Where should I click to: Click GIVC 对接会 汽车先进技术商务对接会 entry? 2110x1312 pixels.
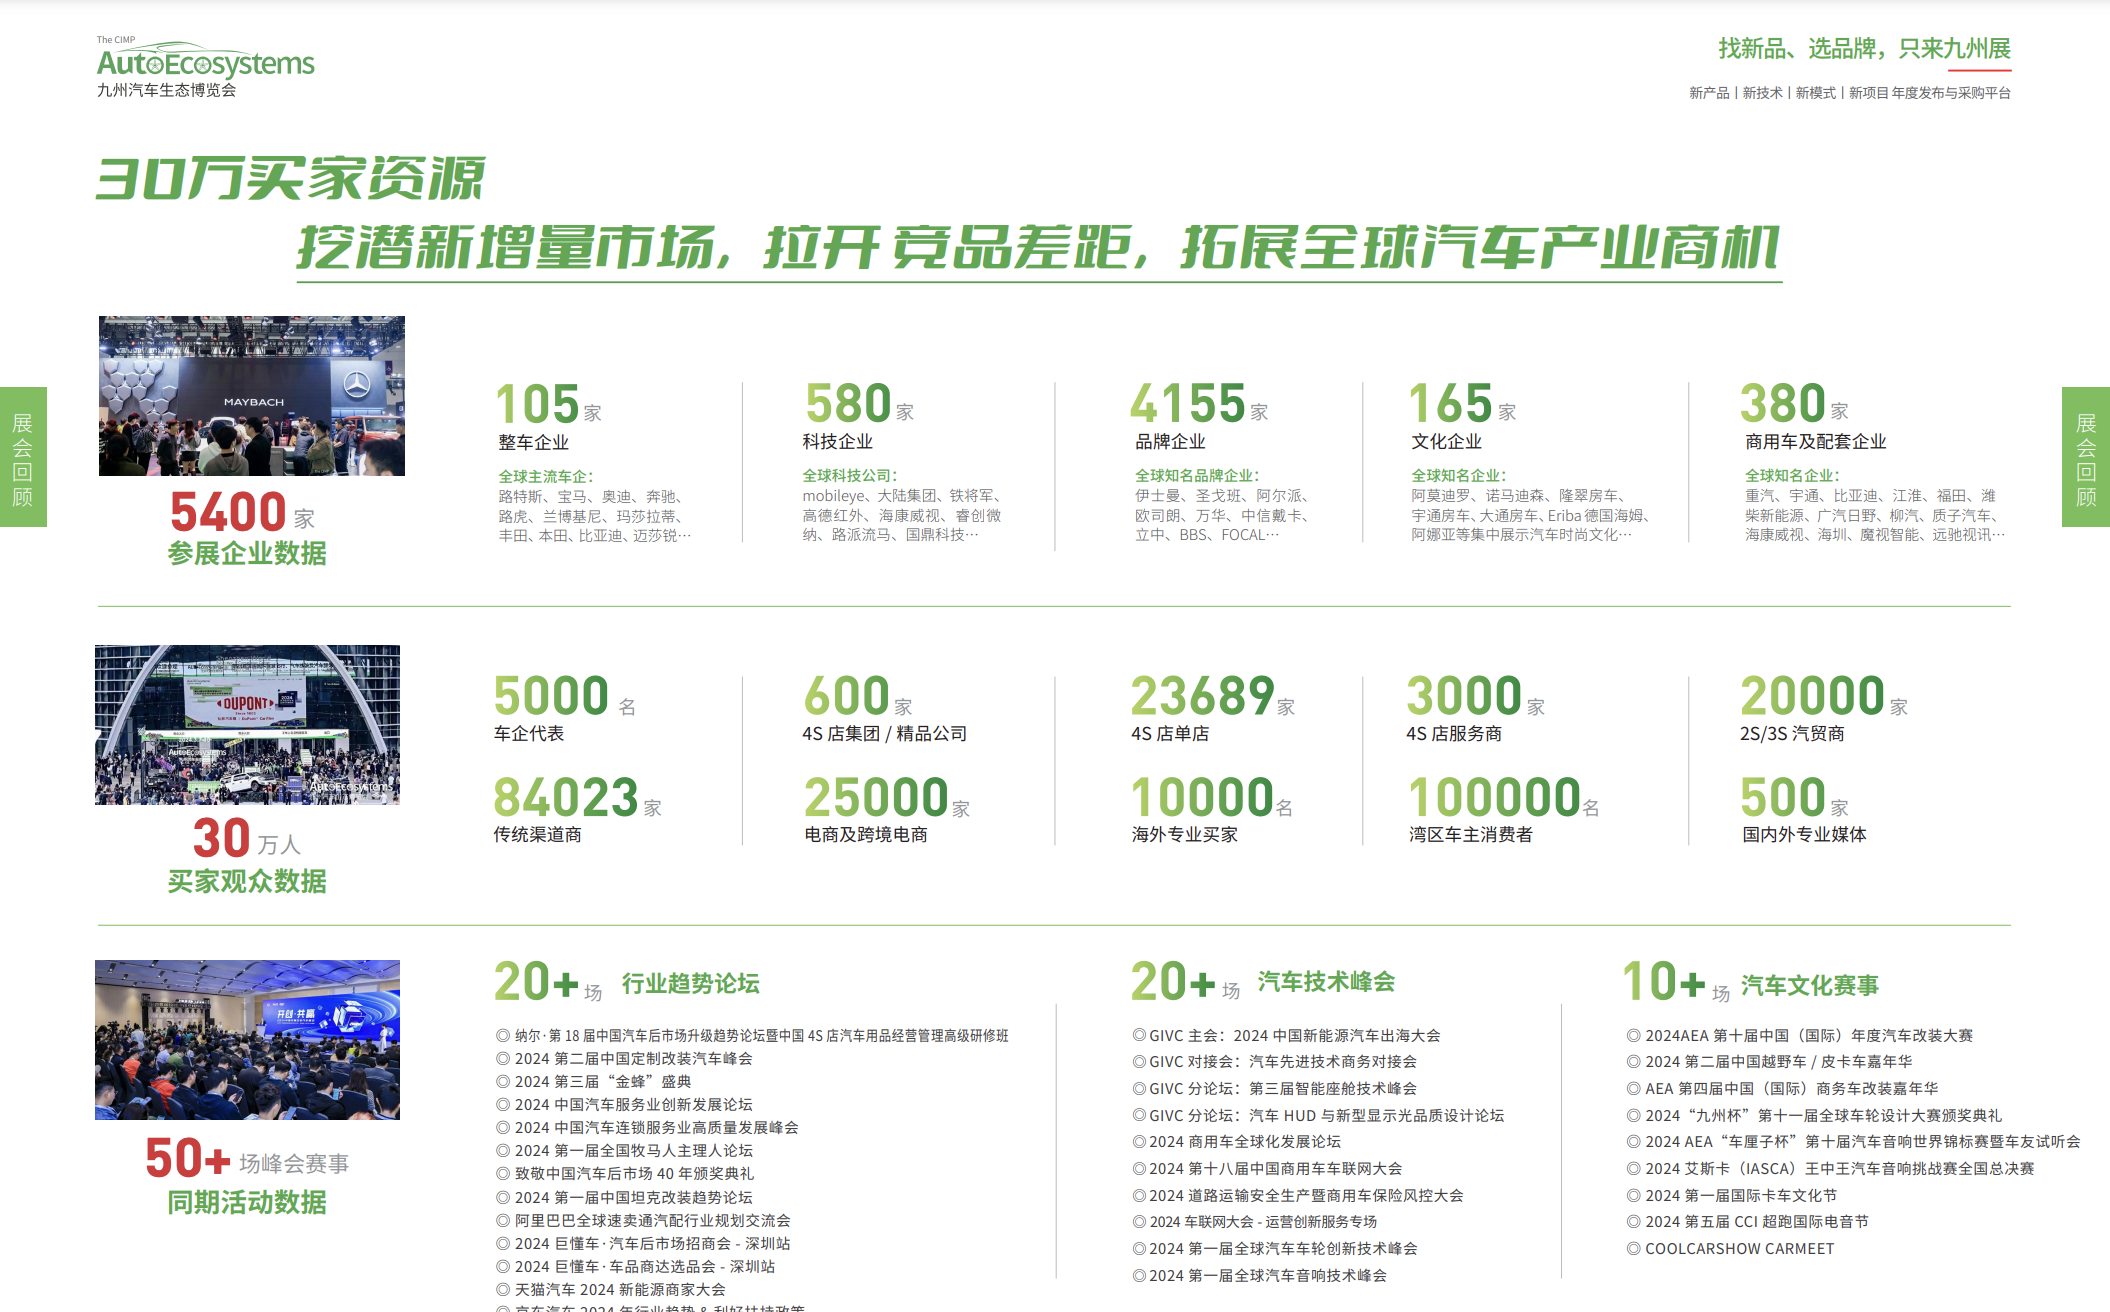click(x=1274, y=1062)
